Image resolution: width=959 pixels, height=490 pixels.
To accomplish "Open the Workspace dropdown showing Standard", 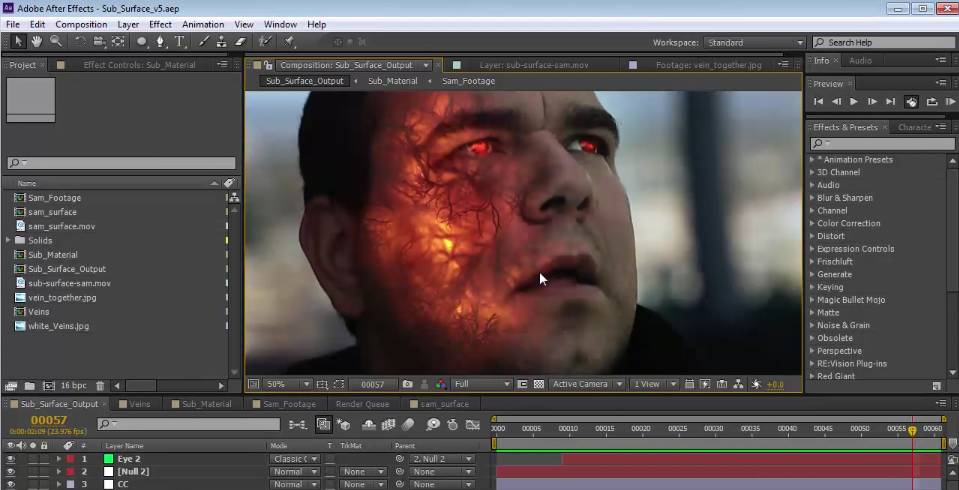I will [754, 43].
